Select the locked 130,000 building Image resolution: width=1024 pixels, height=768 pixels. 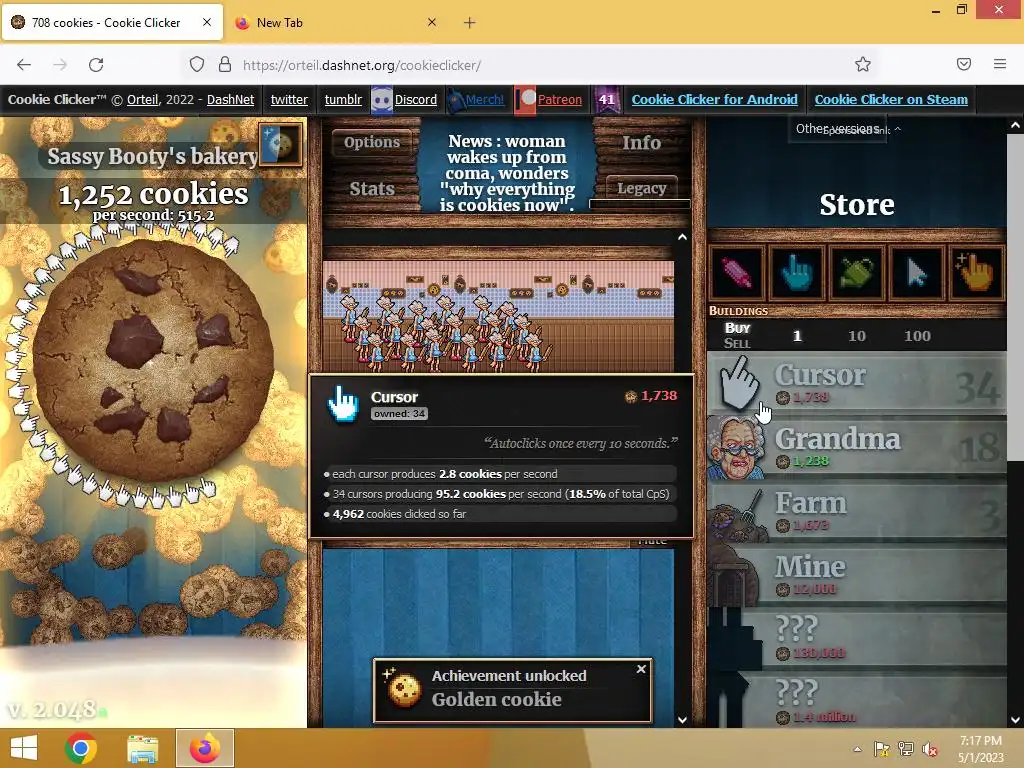[x=856, y=639]
